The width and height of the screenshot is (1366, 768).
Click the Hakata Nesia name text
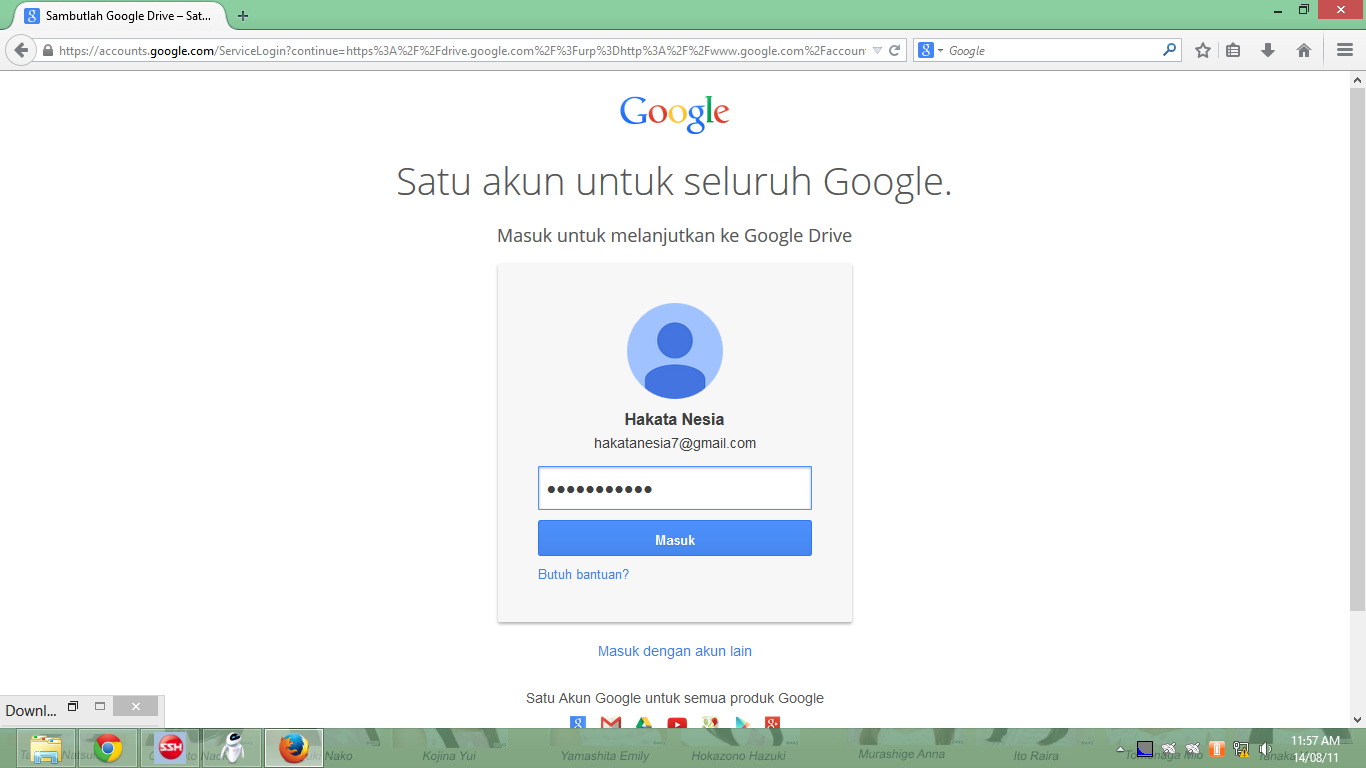(x=674, y=419)
